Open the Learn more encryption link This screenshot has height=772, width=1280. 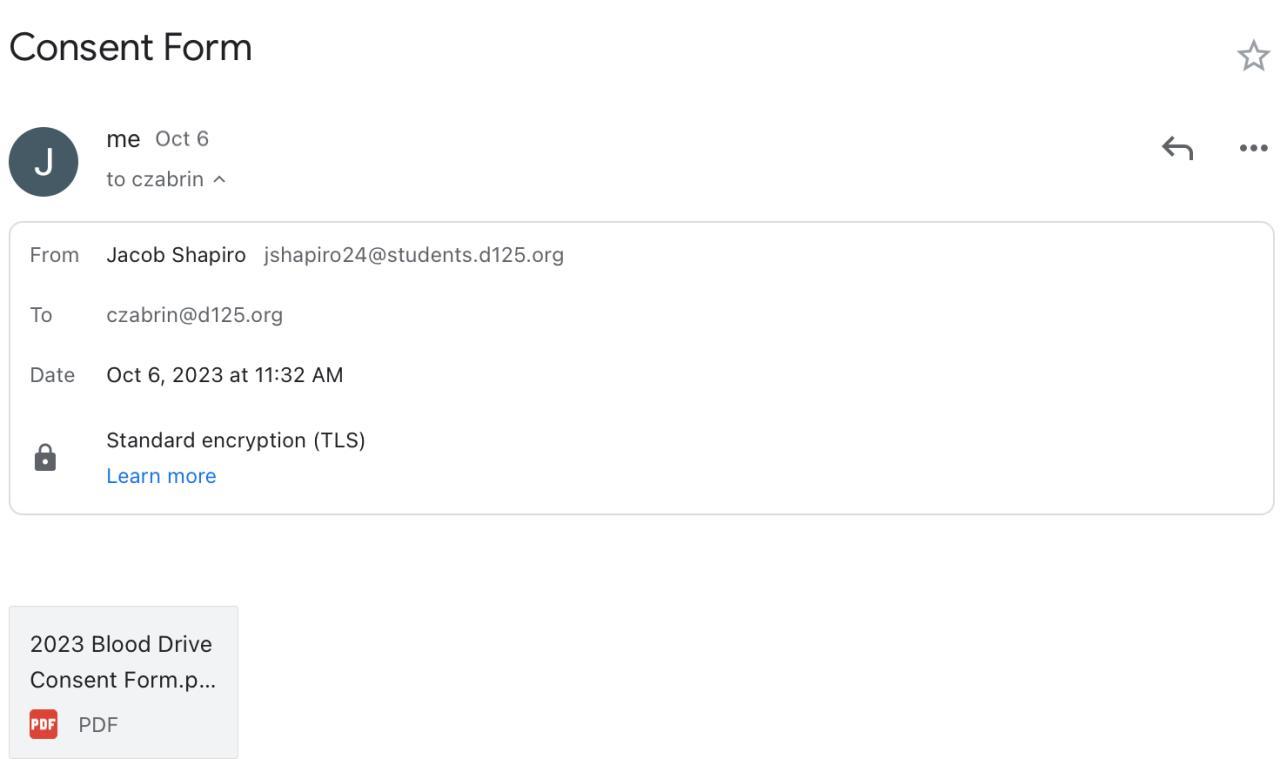pyautogui.click(x=161, y=476)
